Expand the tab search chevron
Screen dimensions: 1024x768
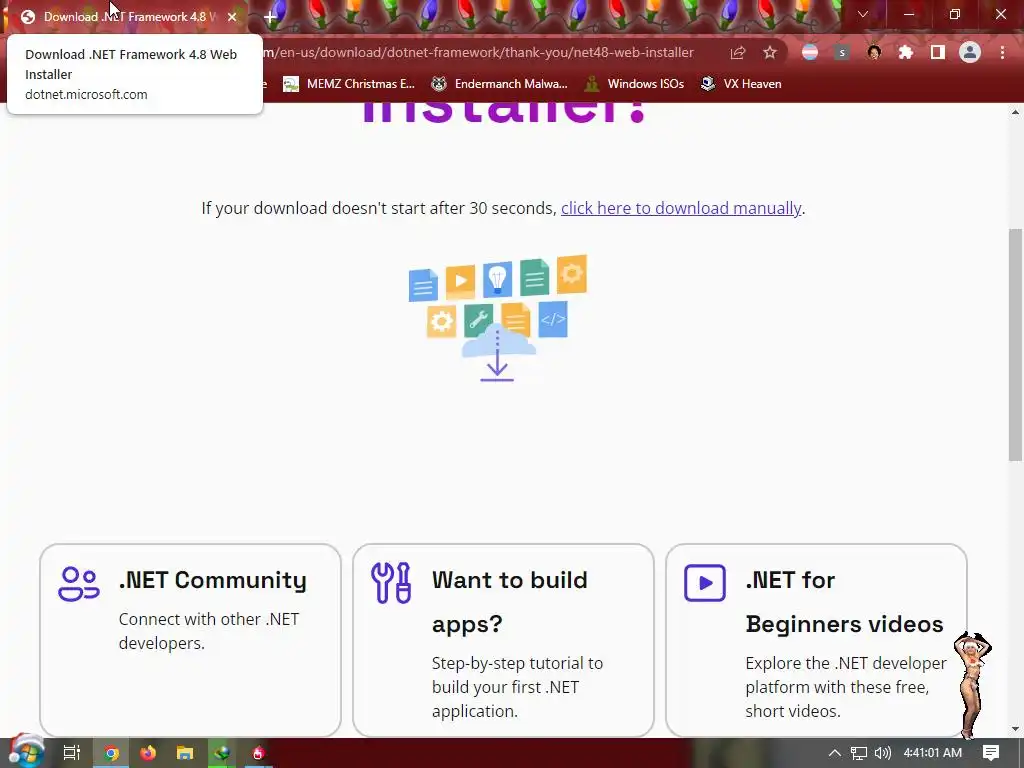click(x=863, y=14)
